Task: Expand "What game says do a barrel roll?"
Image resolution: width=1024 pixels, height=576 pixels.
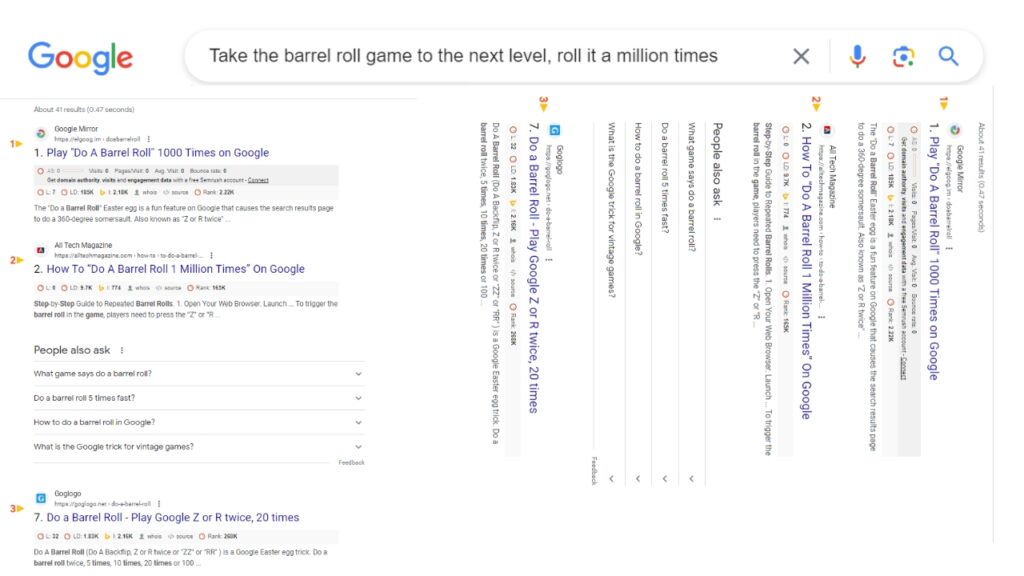Action: tap(198, 374)
